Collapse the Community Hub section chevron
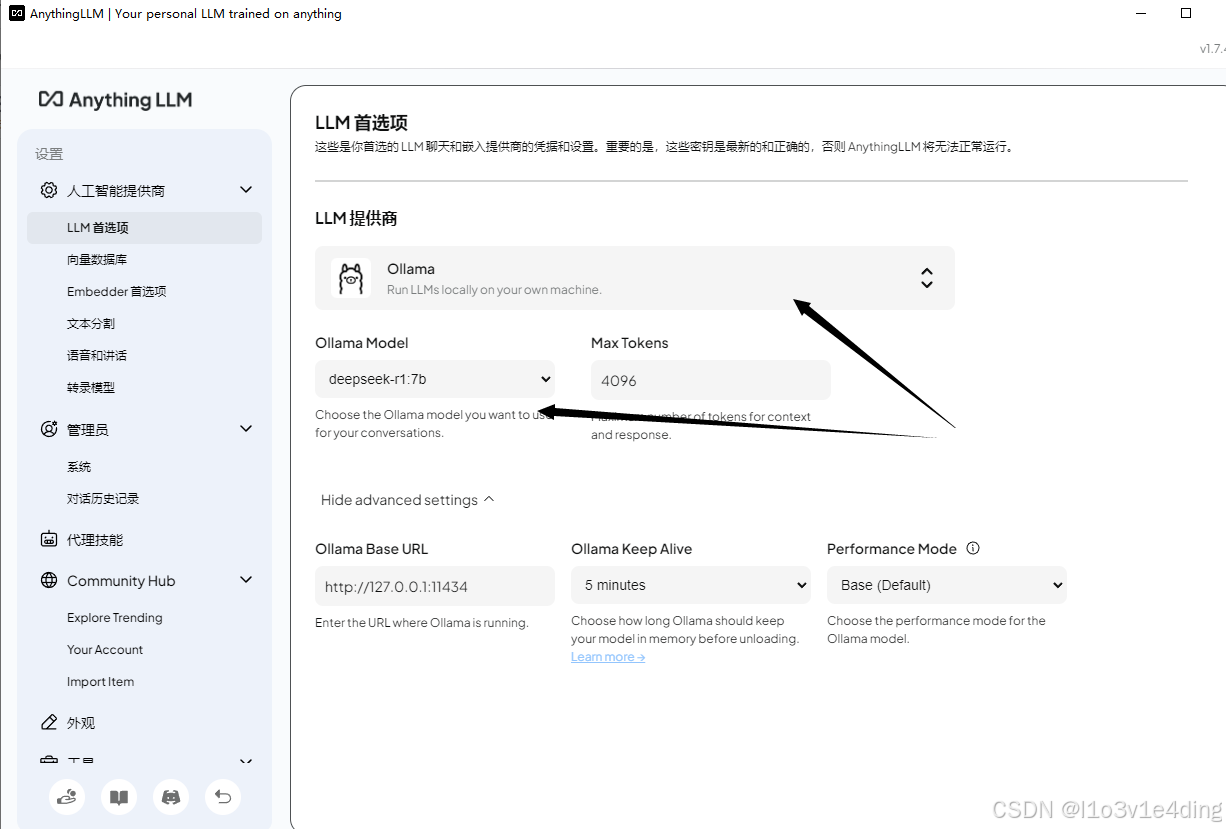This screenshot has height=829, width=1226. 246,579
